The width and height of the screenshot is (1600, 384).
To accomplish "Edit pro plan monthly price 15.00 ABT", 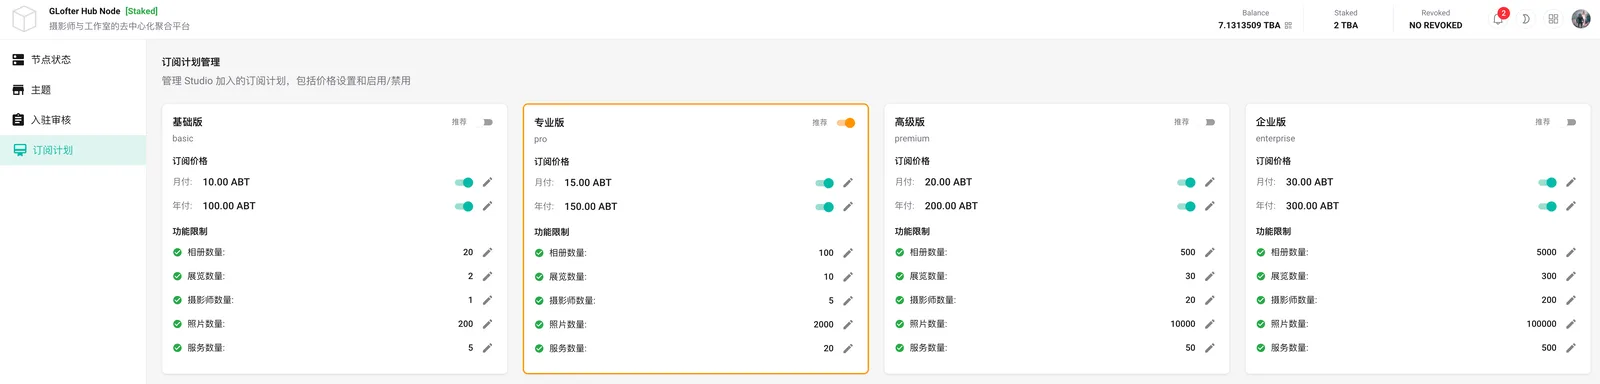I will pyautogui.click(x=848, y=183).
